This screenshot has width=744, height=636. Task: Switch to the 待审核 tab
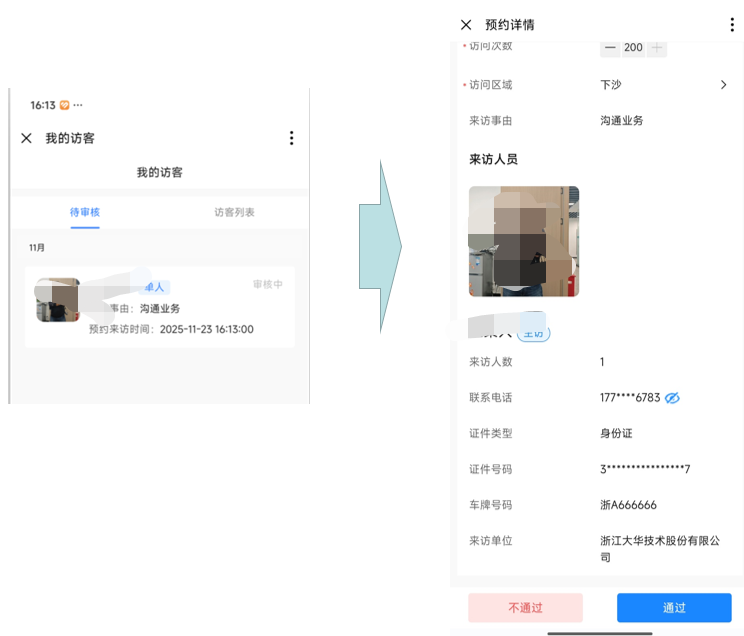(x=85, y=212)
